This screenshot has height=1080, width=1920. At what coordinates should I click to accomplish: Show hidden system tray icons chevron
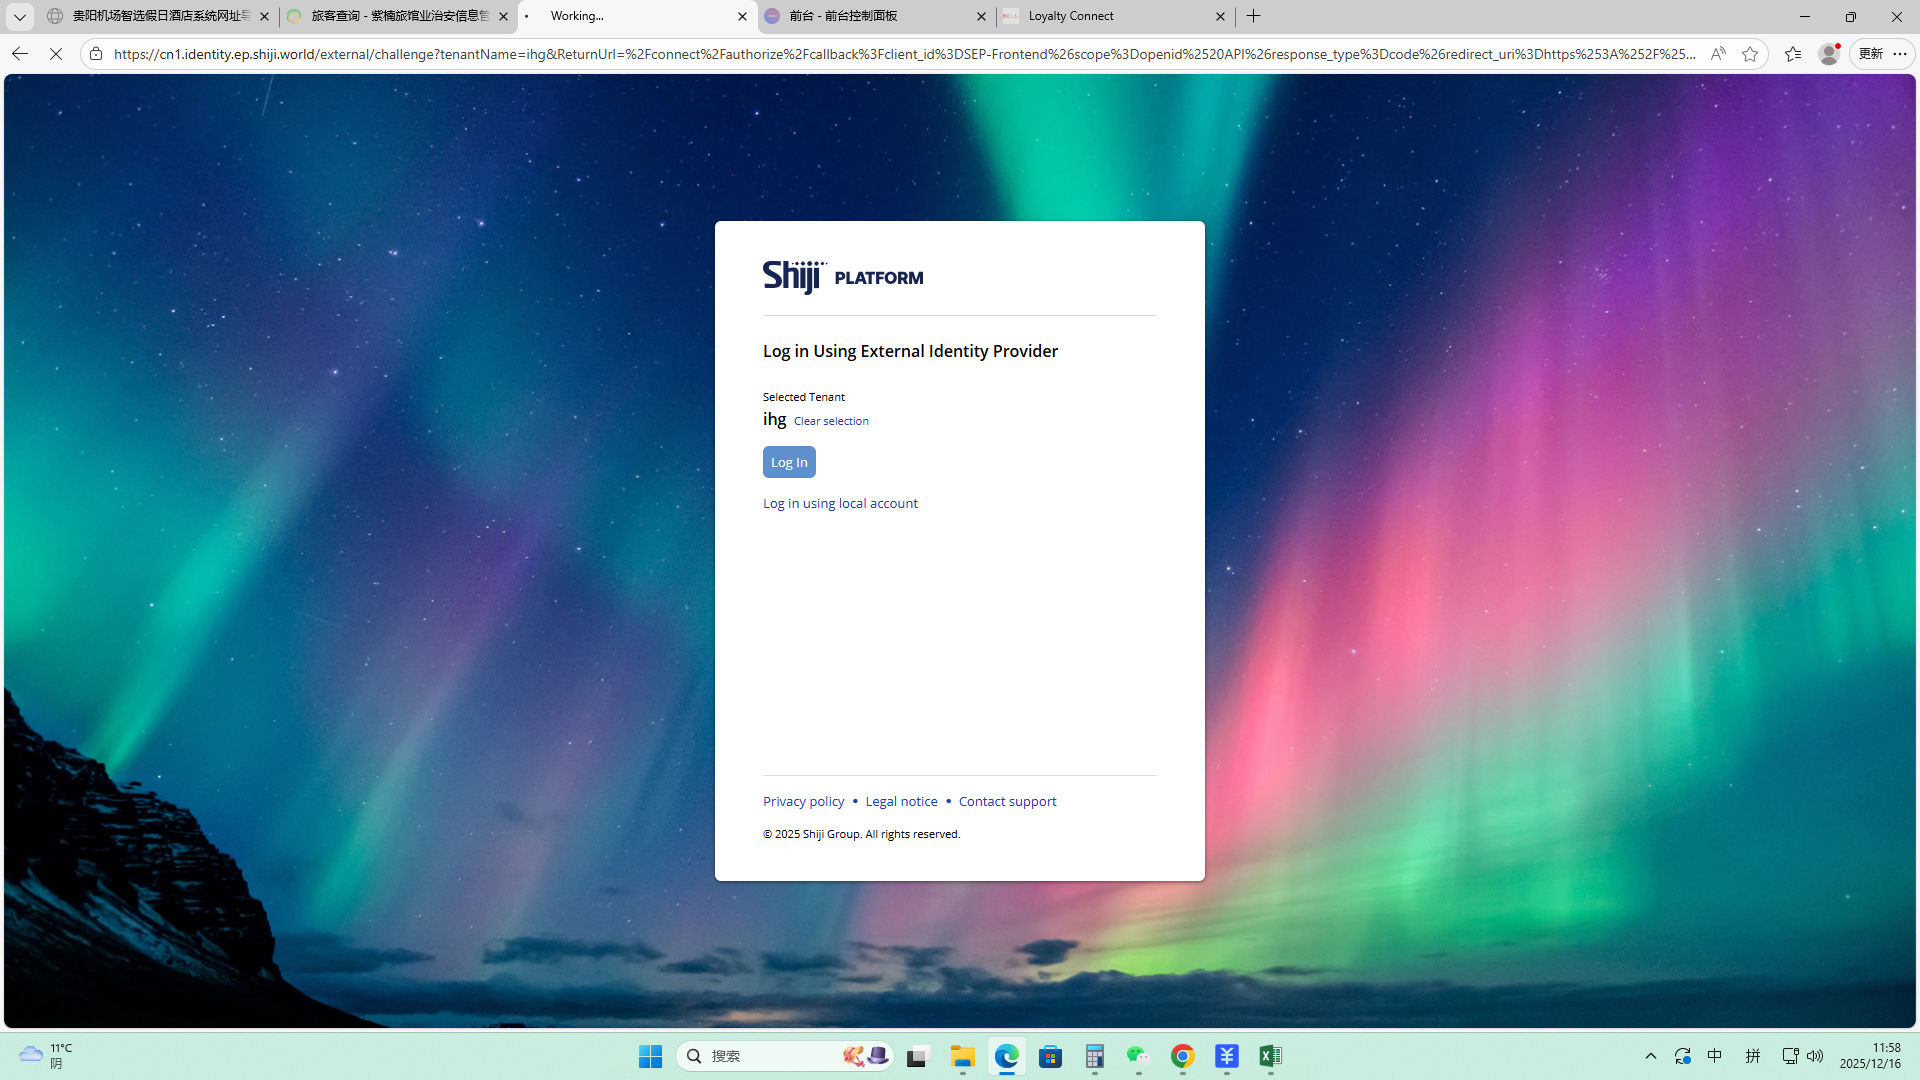1651,1056
